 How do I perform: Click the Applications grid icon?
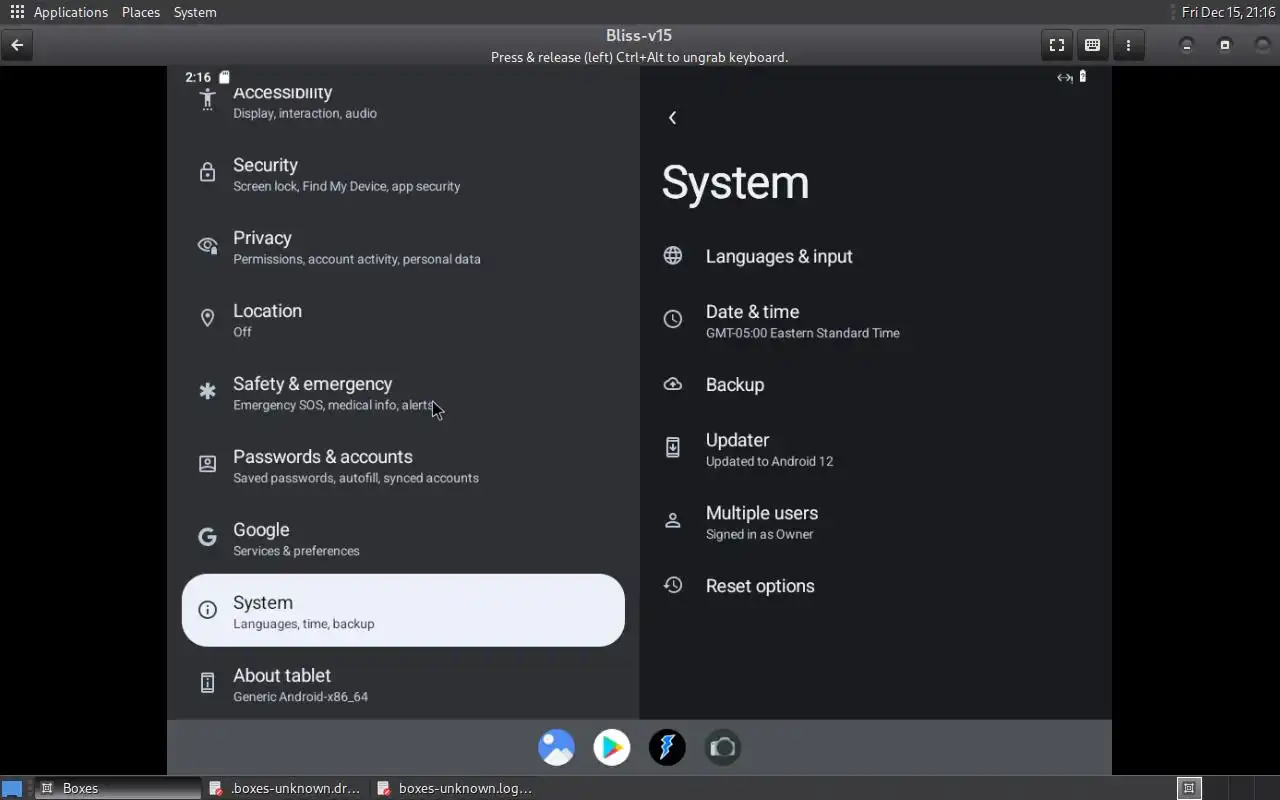pos(17,12)
